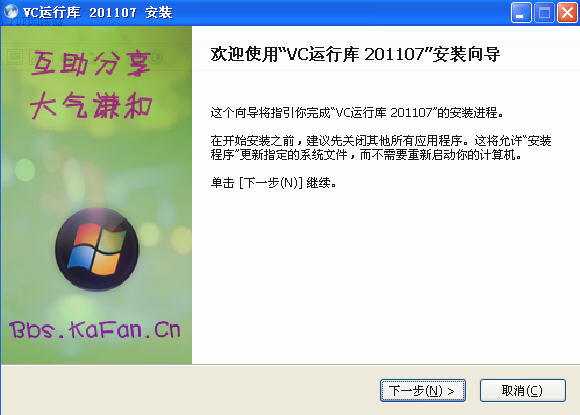Screen dimensions: 580x415
Task: Click the Windows logo orb in sidebar
Action: coord(97,249)
